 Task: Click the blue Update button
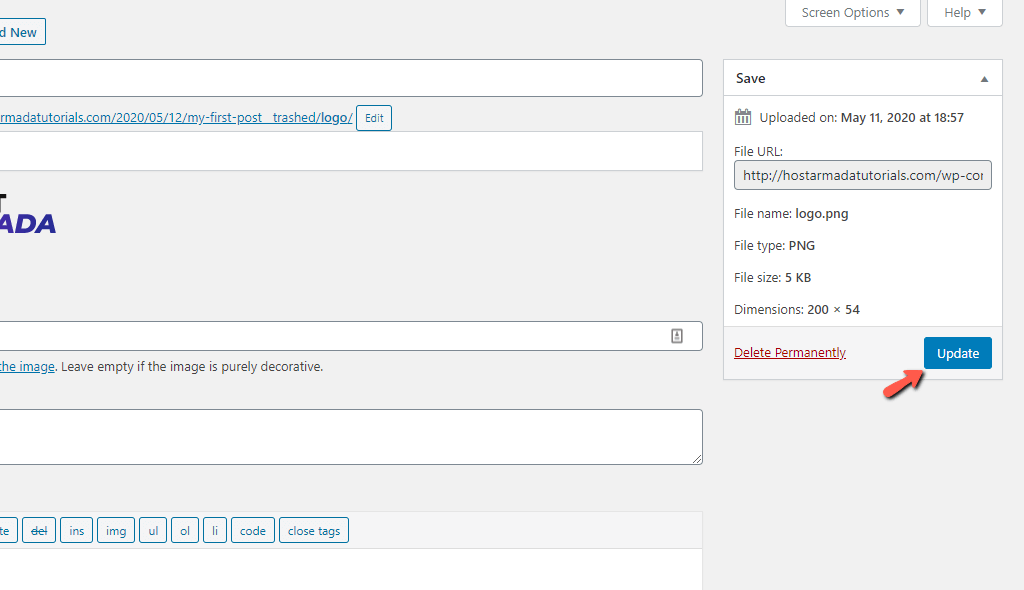coord(957,353)
